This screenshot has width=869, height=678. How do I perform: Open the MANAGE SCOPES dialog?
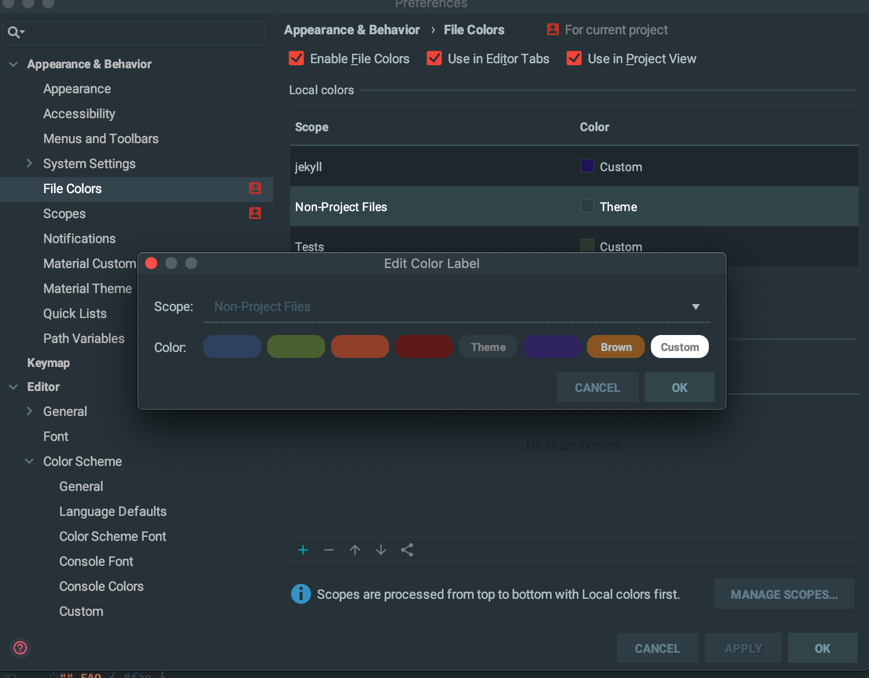pyautogui.click(x=784, y=594)
